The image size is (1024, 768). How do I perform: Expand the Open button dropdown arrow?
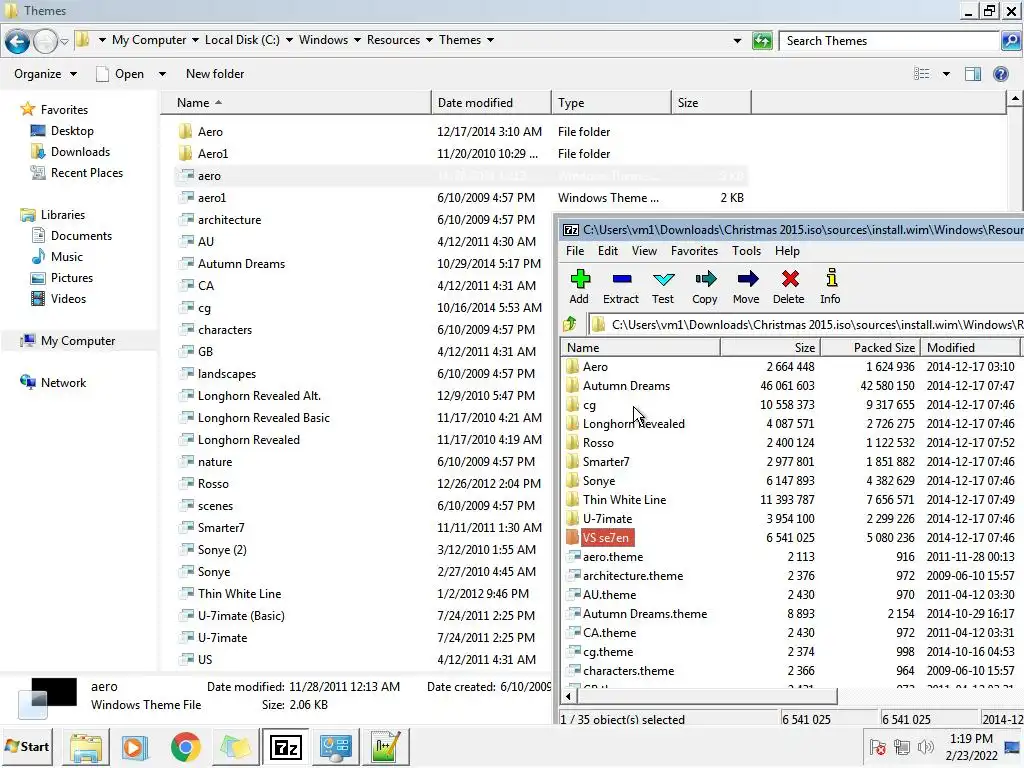[162, 74]
